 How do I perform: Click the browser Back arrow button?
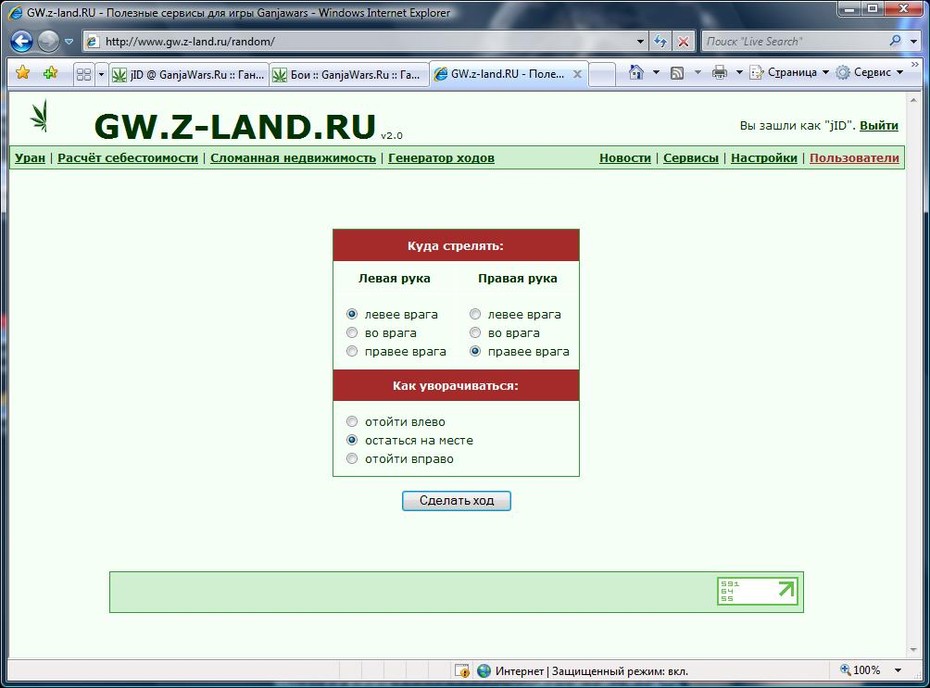22,41
